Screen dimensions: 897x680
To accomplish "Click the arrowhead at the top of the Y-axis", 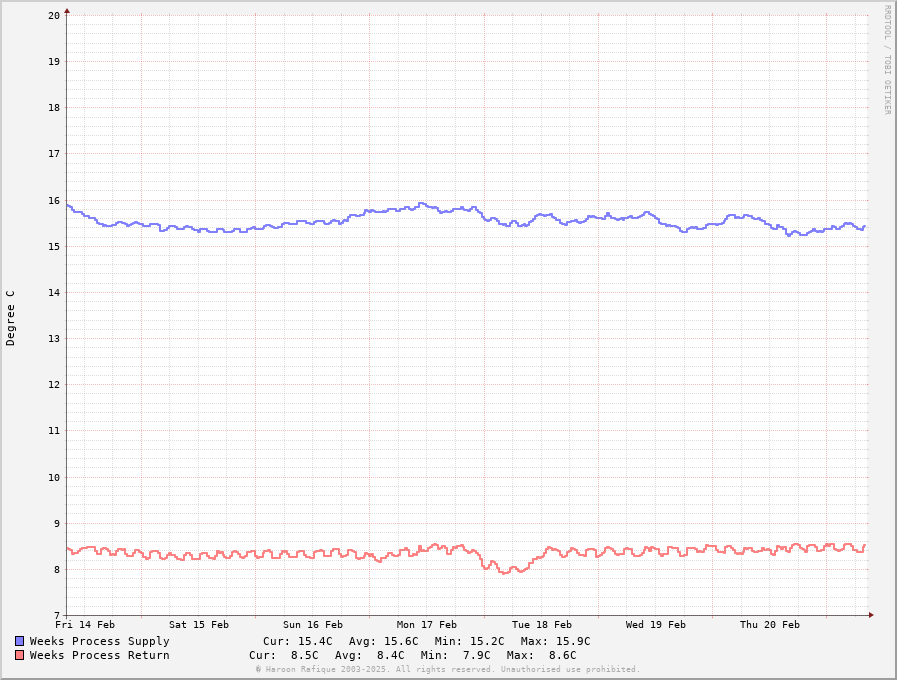I will 67,11.
